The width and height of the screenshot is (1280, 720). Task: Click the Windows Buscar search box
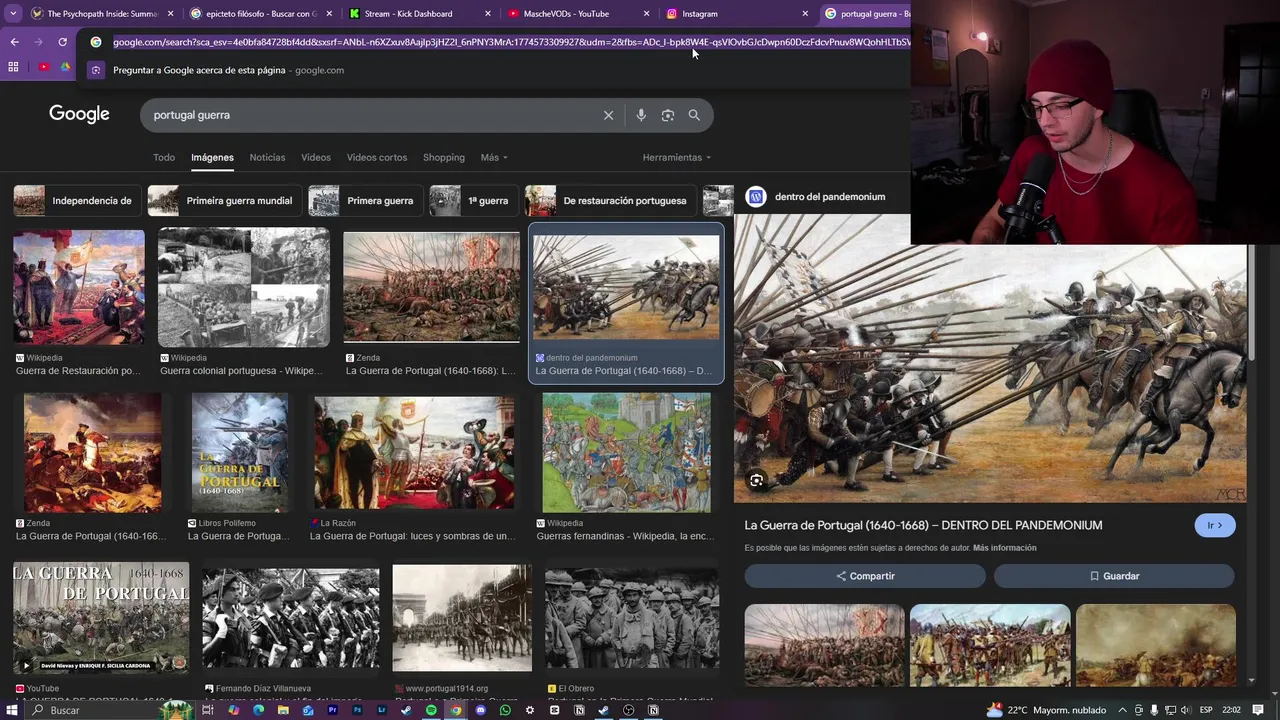tap(110, 710)
